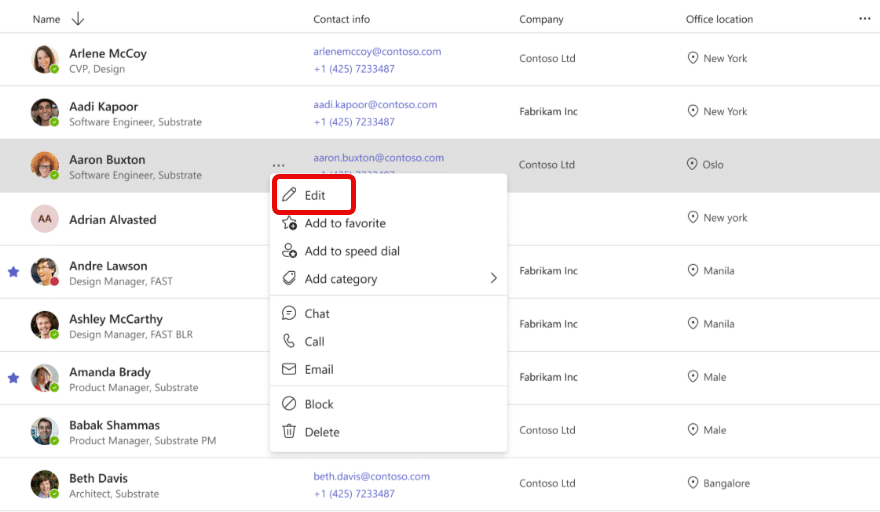Click Adrian Alvasted's AA initials avatar
This screenshot has height=512, width=880.
(x=45, y=219)
